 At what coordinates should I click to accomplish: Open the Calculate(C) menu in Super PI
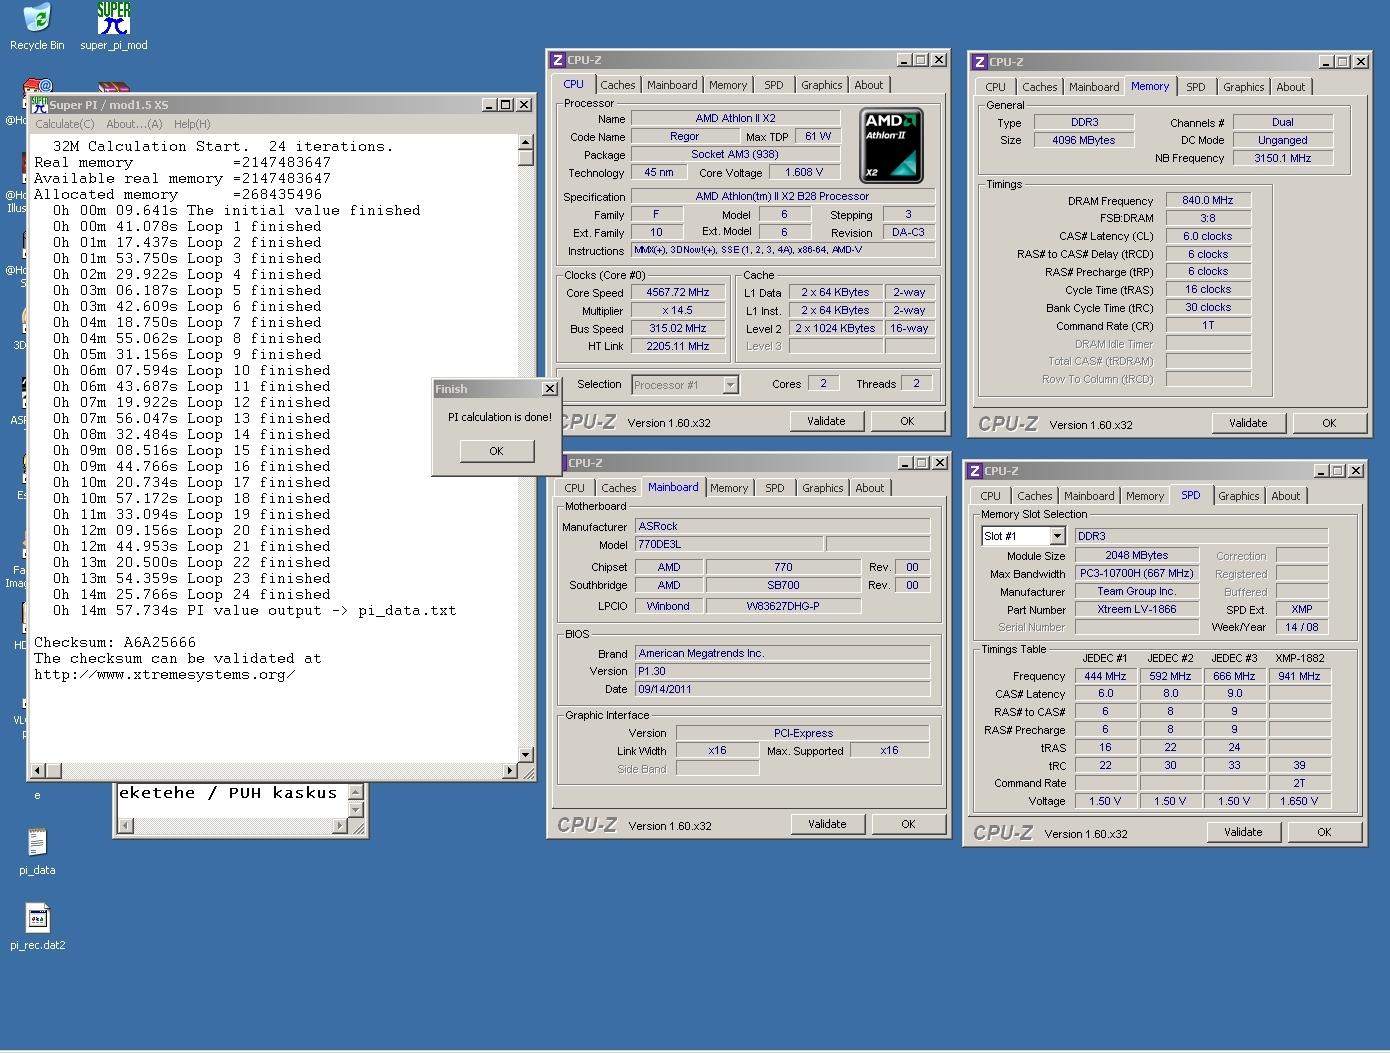click(65, 124)
